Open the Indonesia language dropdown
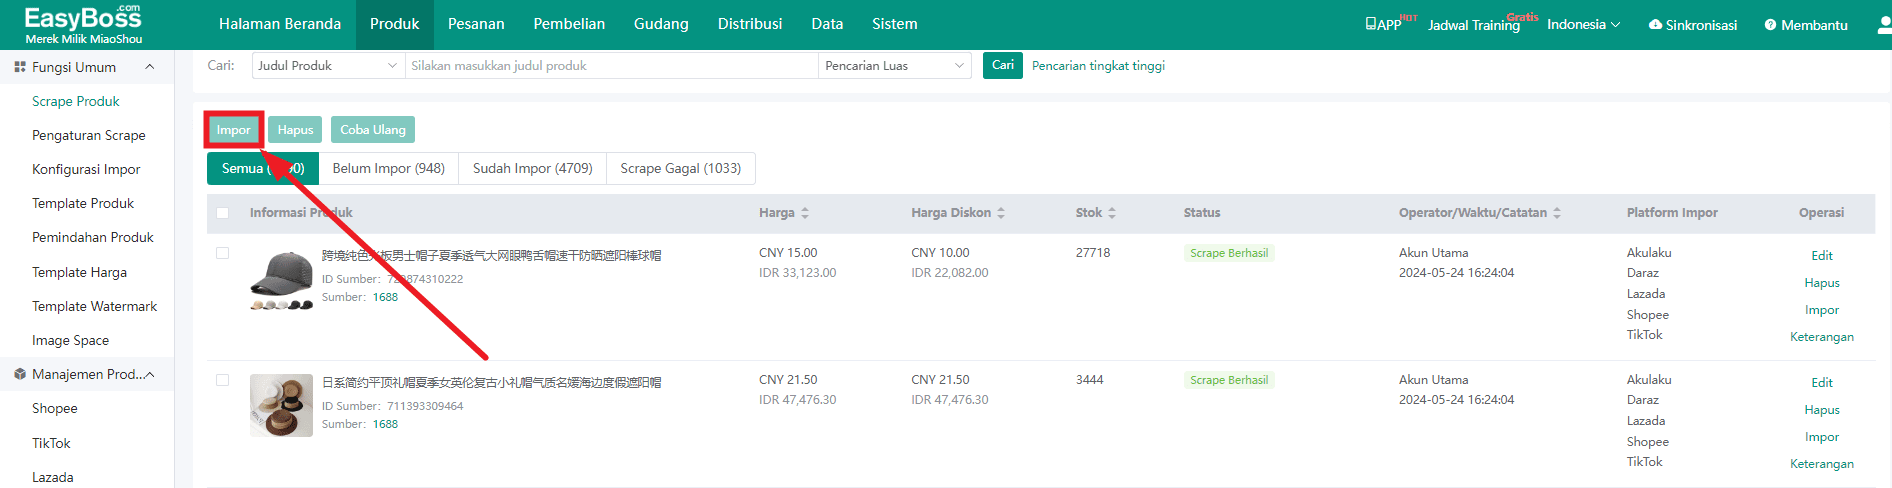Image resolution: width=1892 pixels, height=488 pixels. [x=1583, y=24]
